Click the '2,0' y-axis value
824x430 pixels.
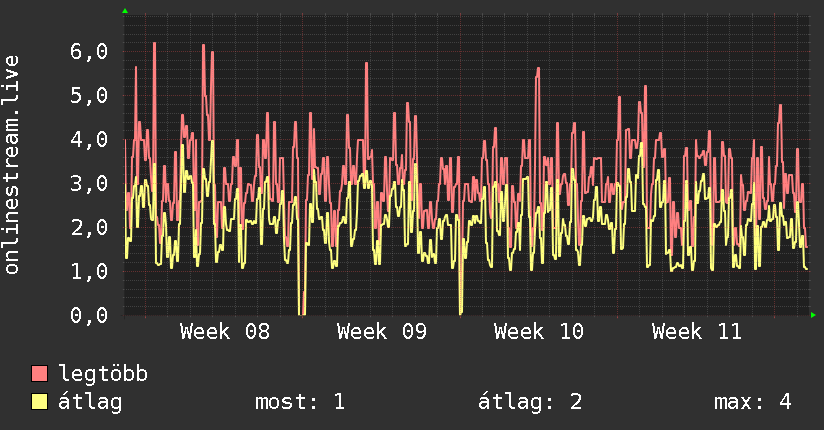[x=89, y=228]
